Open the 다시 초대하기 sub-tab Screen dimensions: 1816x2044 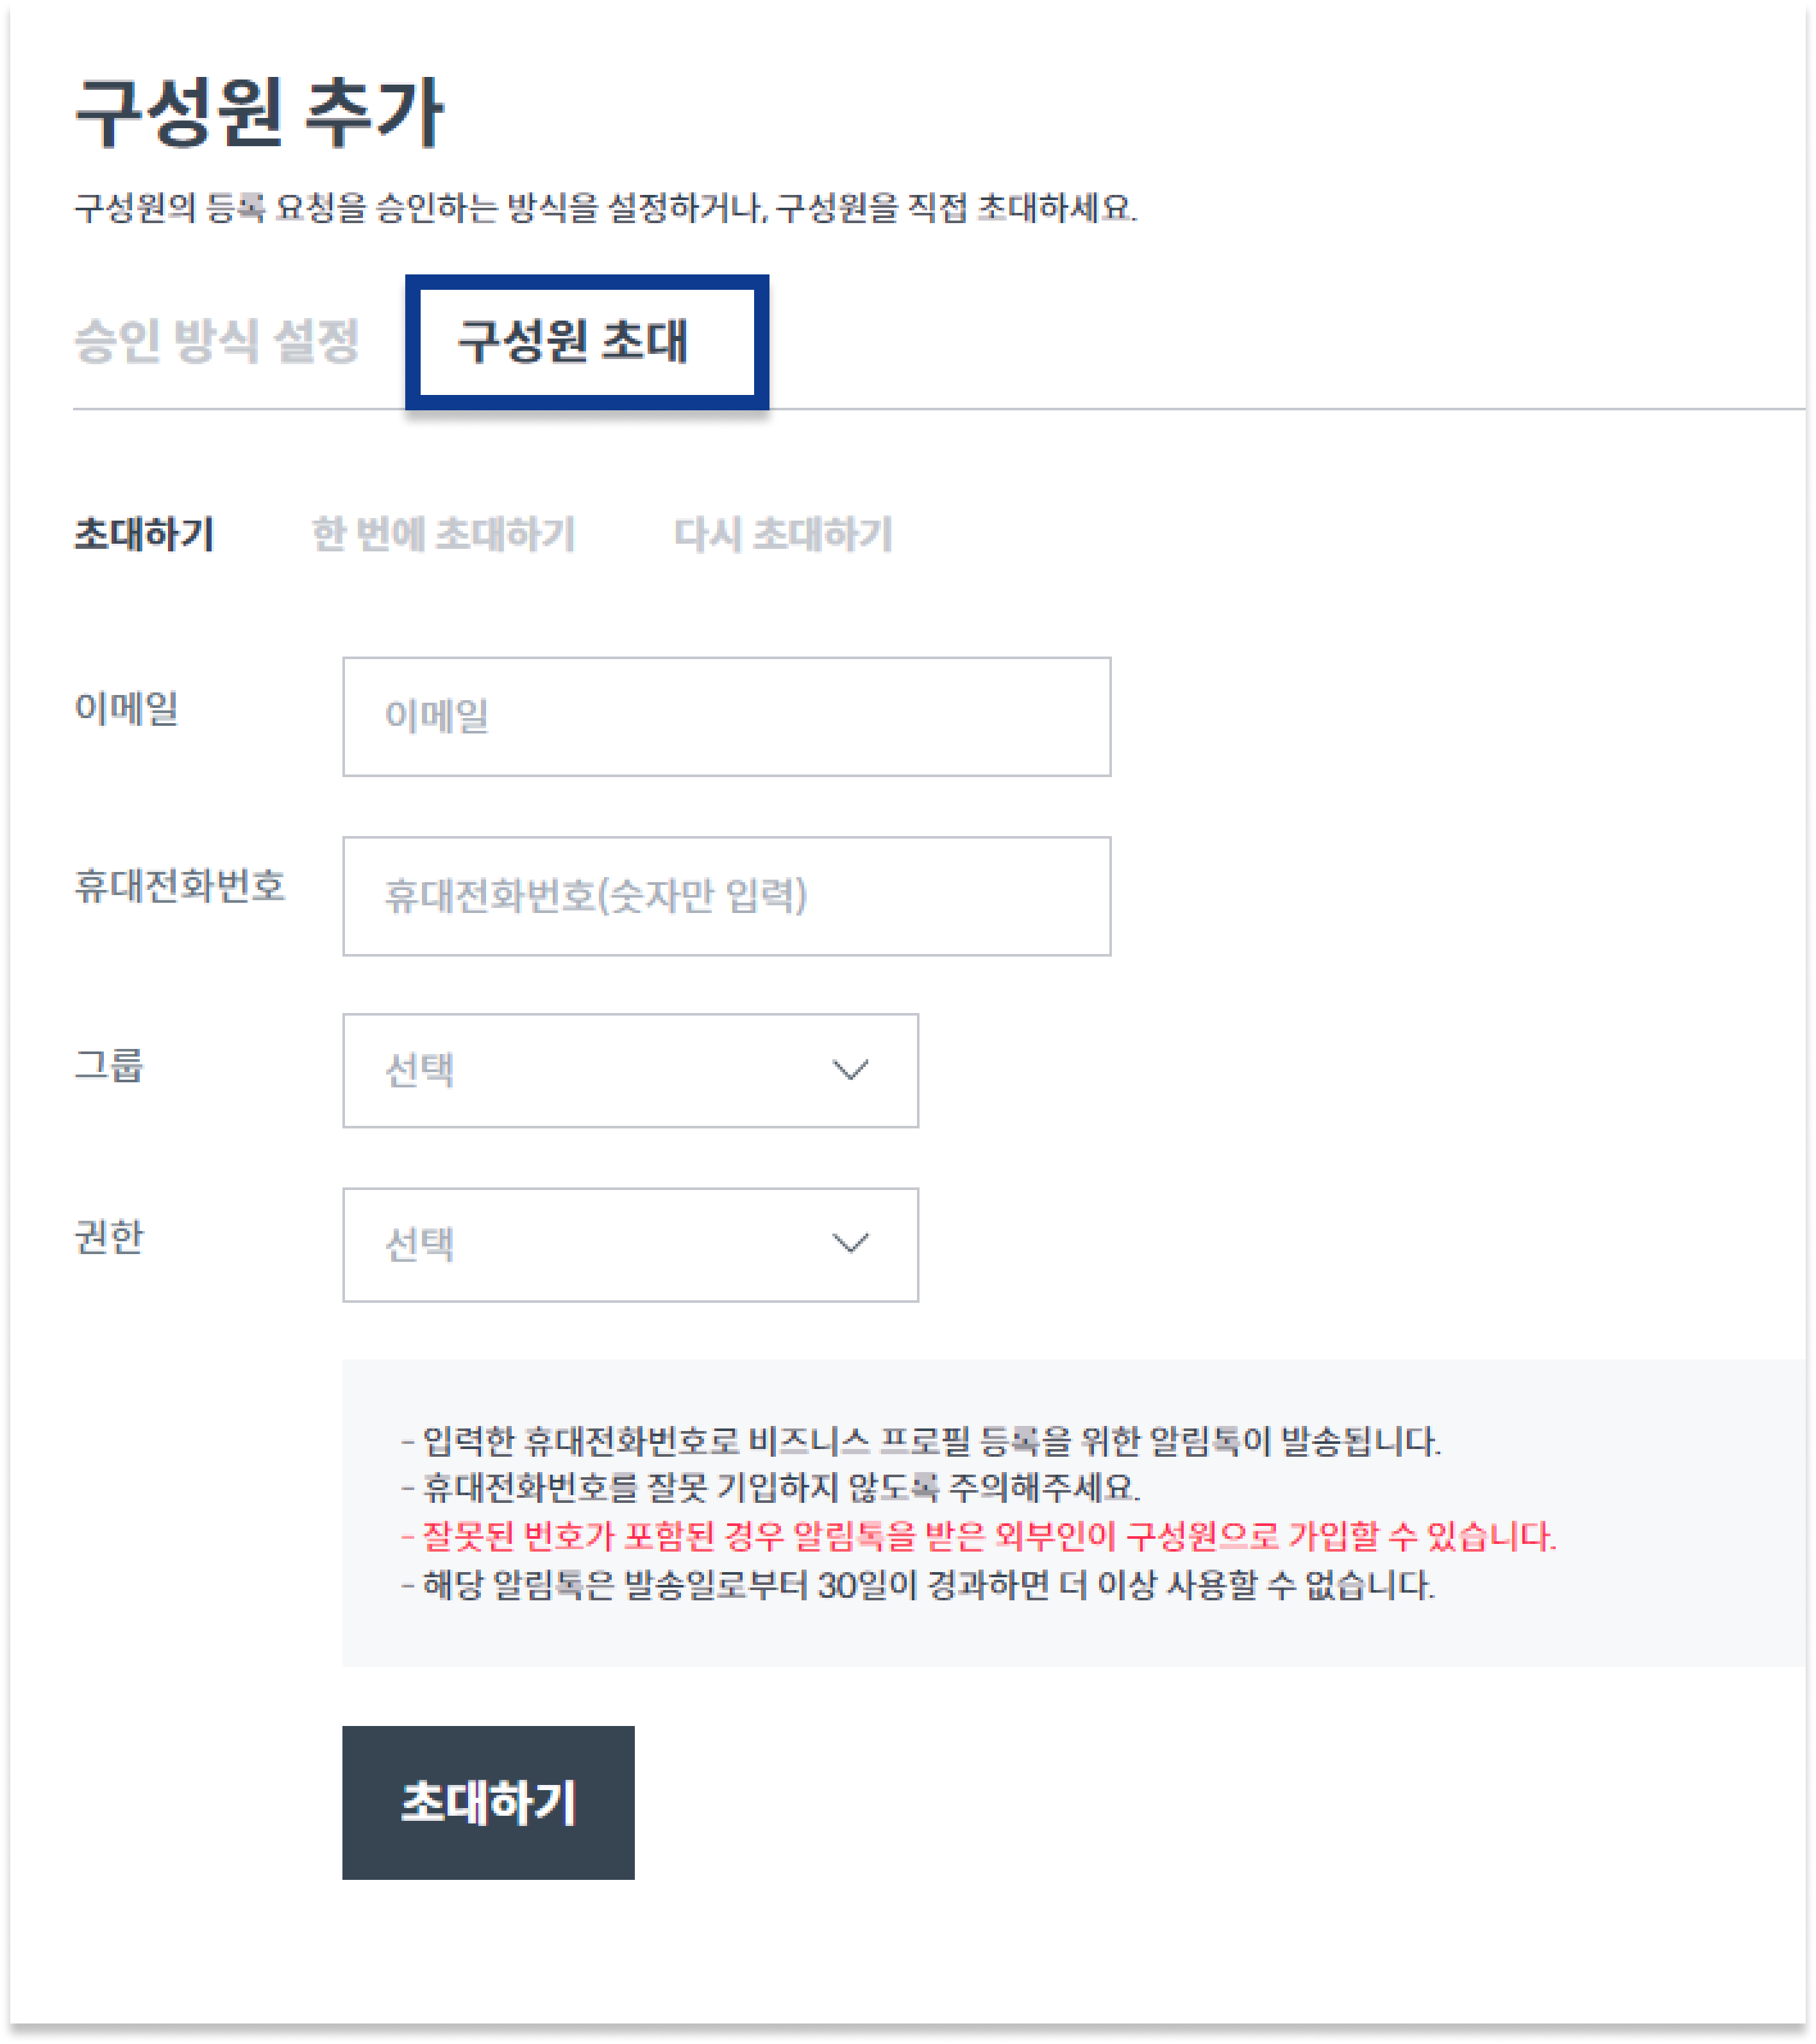pos(783,534)
